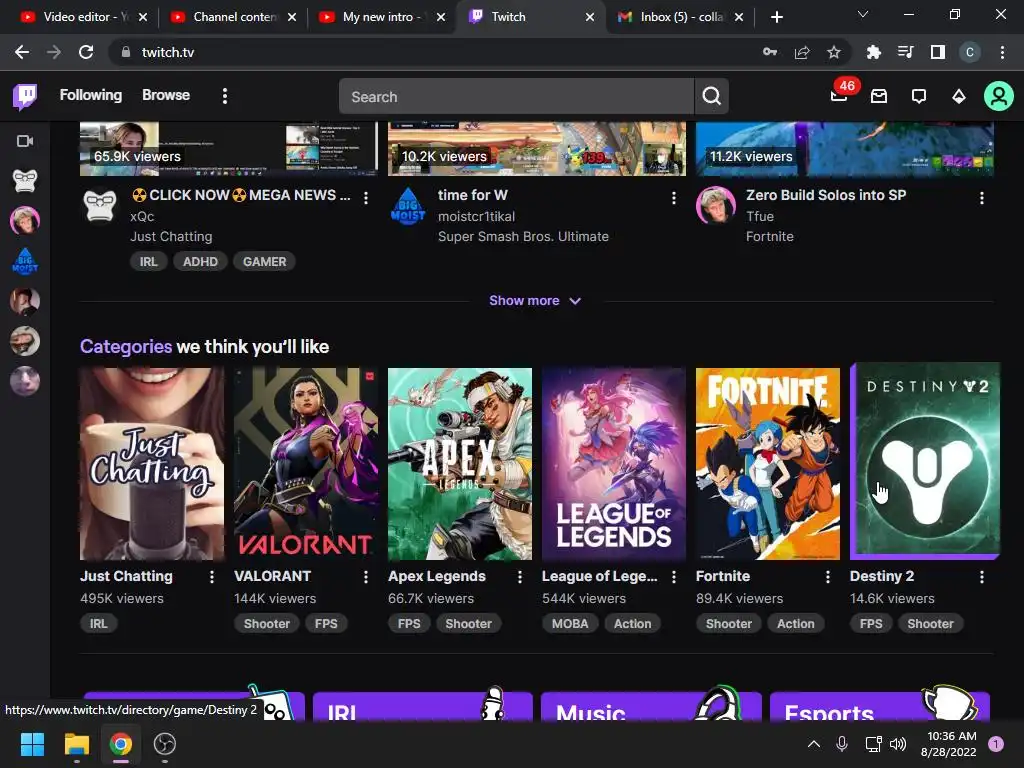1024x768 pixels.
Task: Open moistcr1tikal Big Moist avatar in sidebar
Action: pos(25,261)
